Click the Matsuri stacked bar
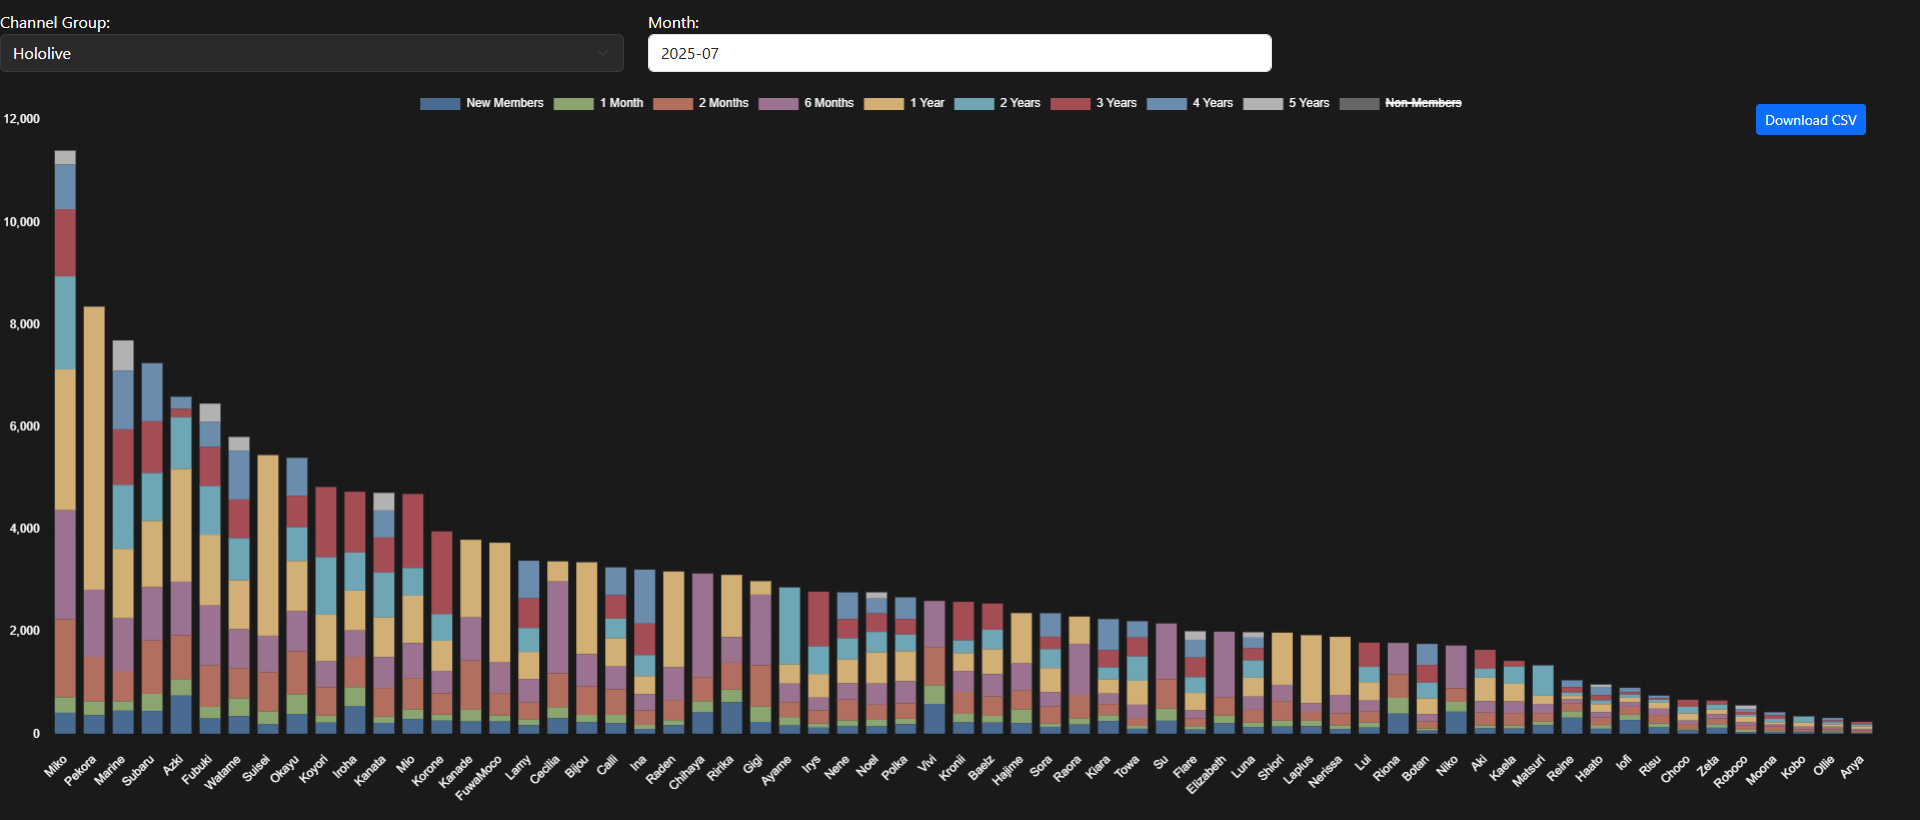Image resolution: width=1920 pixels, height=820 pixels. point(1543,699)
